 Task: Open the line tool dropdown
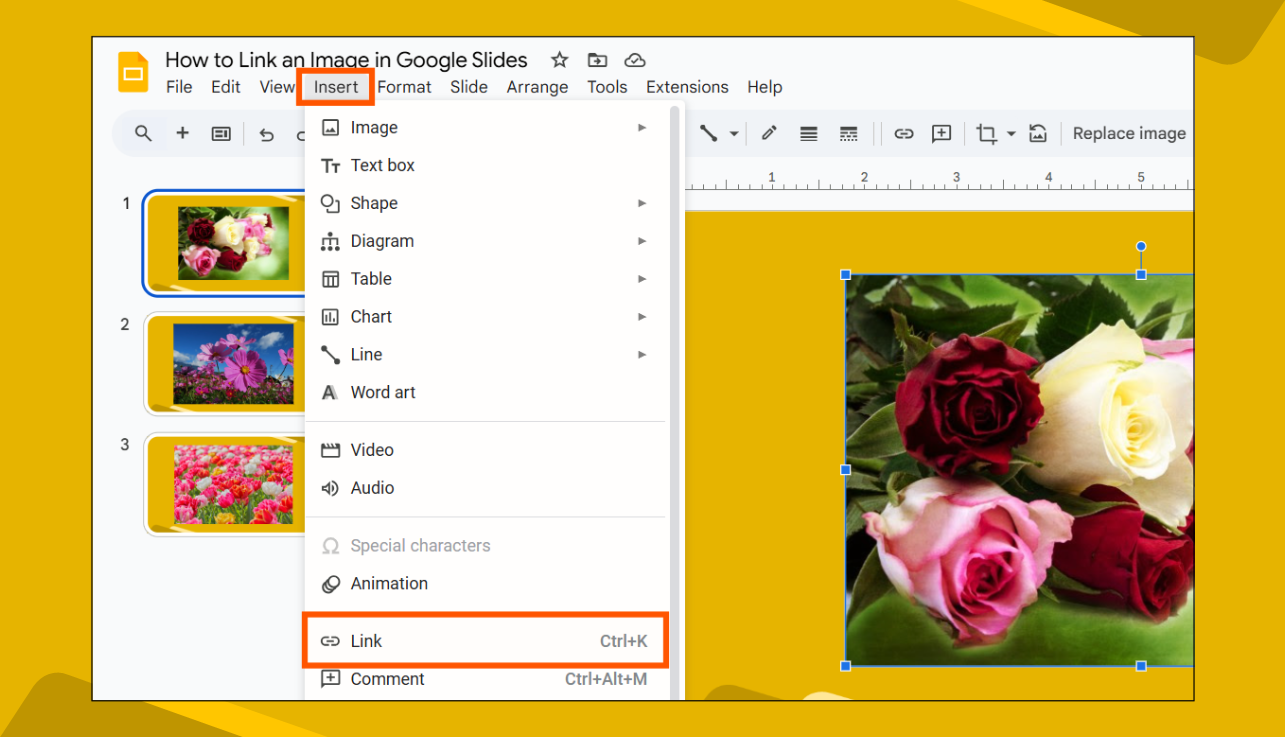(733, 133)
